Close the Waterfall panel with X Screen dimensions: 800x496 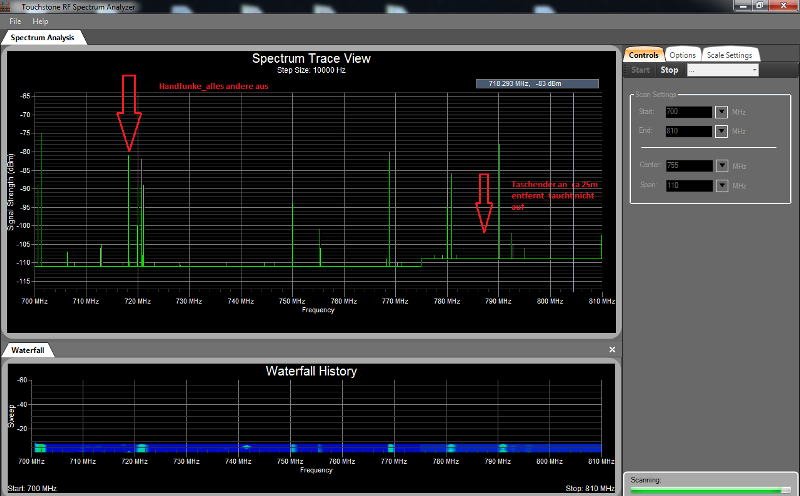[x=612, y=350]
